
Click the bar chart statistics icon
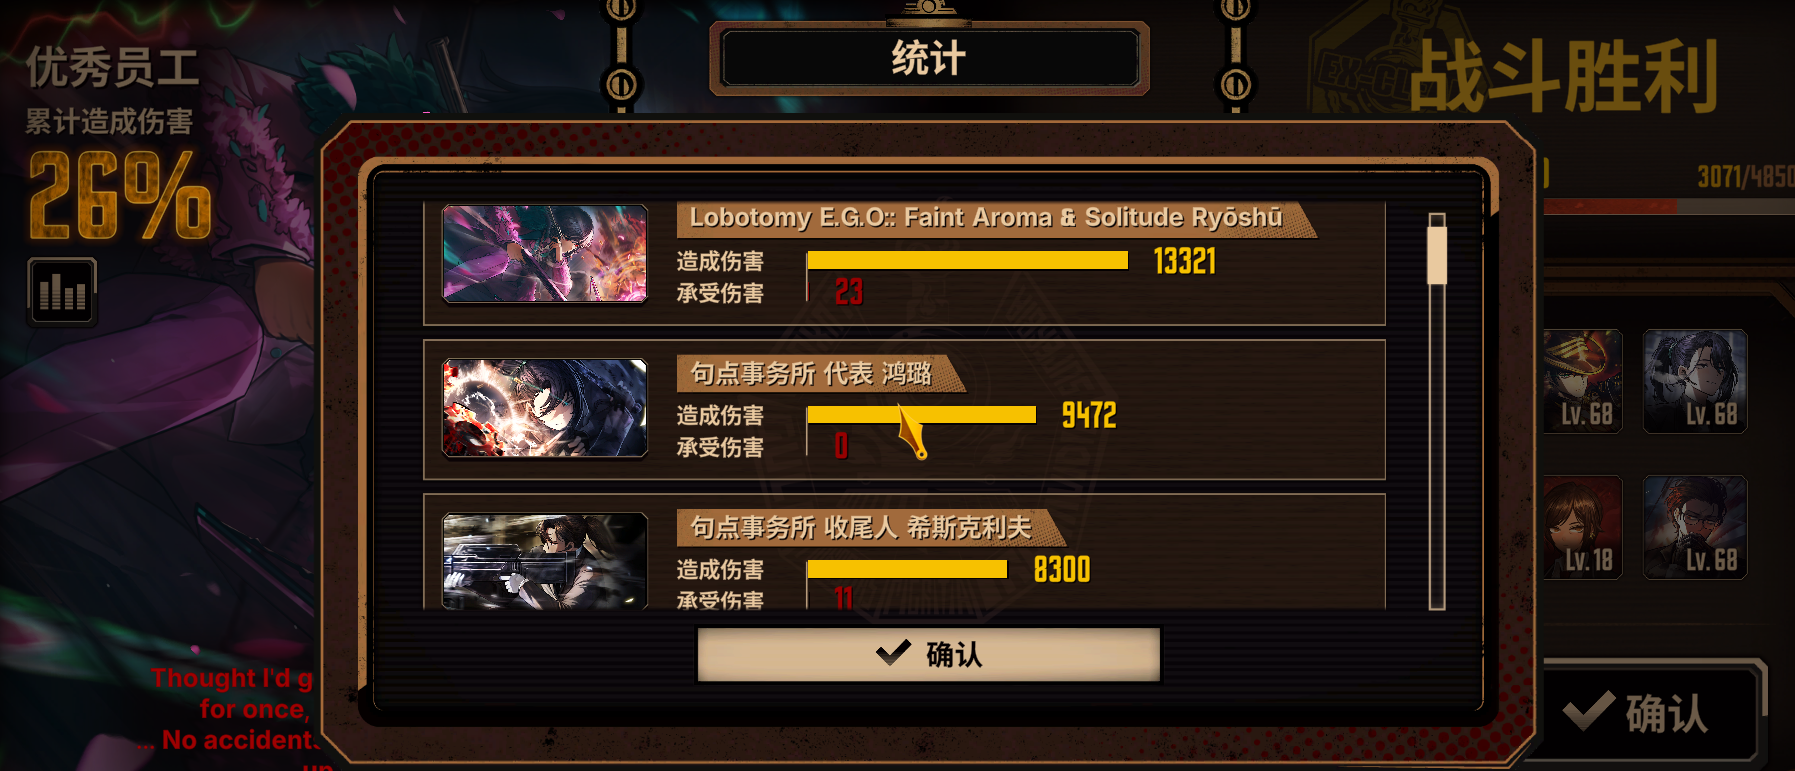[x=62, y=292]
